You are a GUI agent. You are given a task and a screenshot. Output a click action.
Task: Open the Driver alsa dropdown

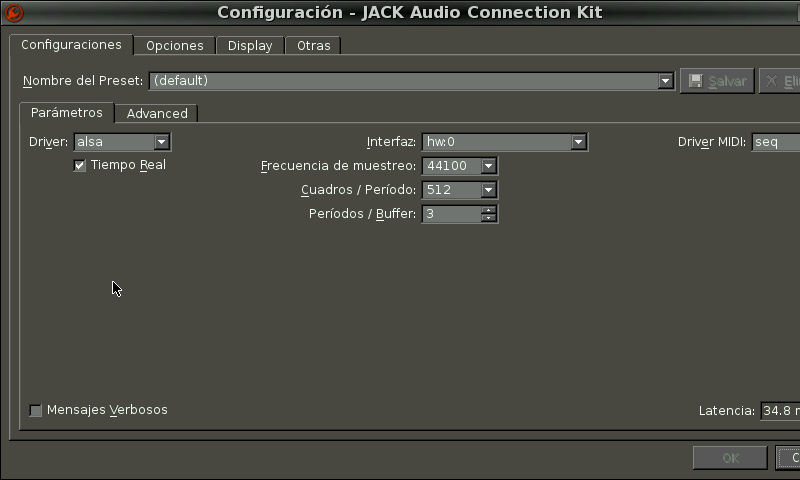coord(122,142)
